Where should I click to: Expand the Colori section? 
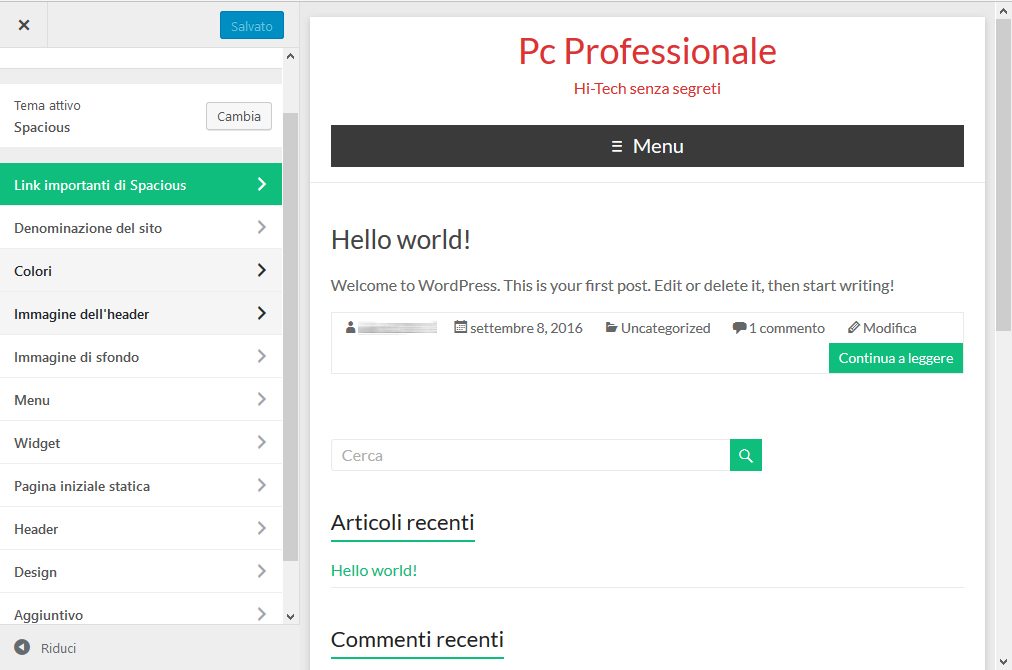pos(261,270)
